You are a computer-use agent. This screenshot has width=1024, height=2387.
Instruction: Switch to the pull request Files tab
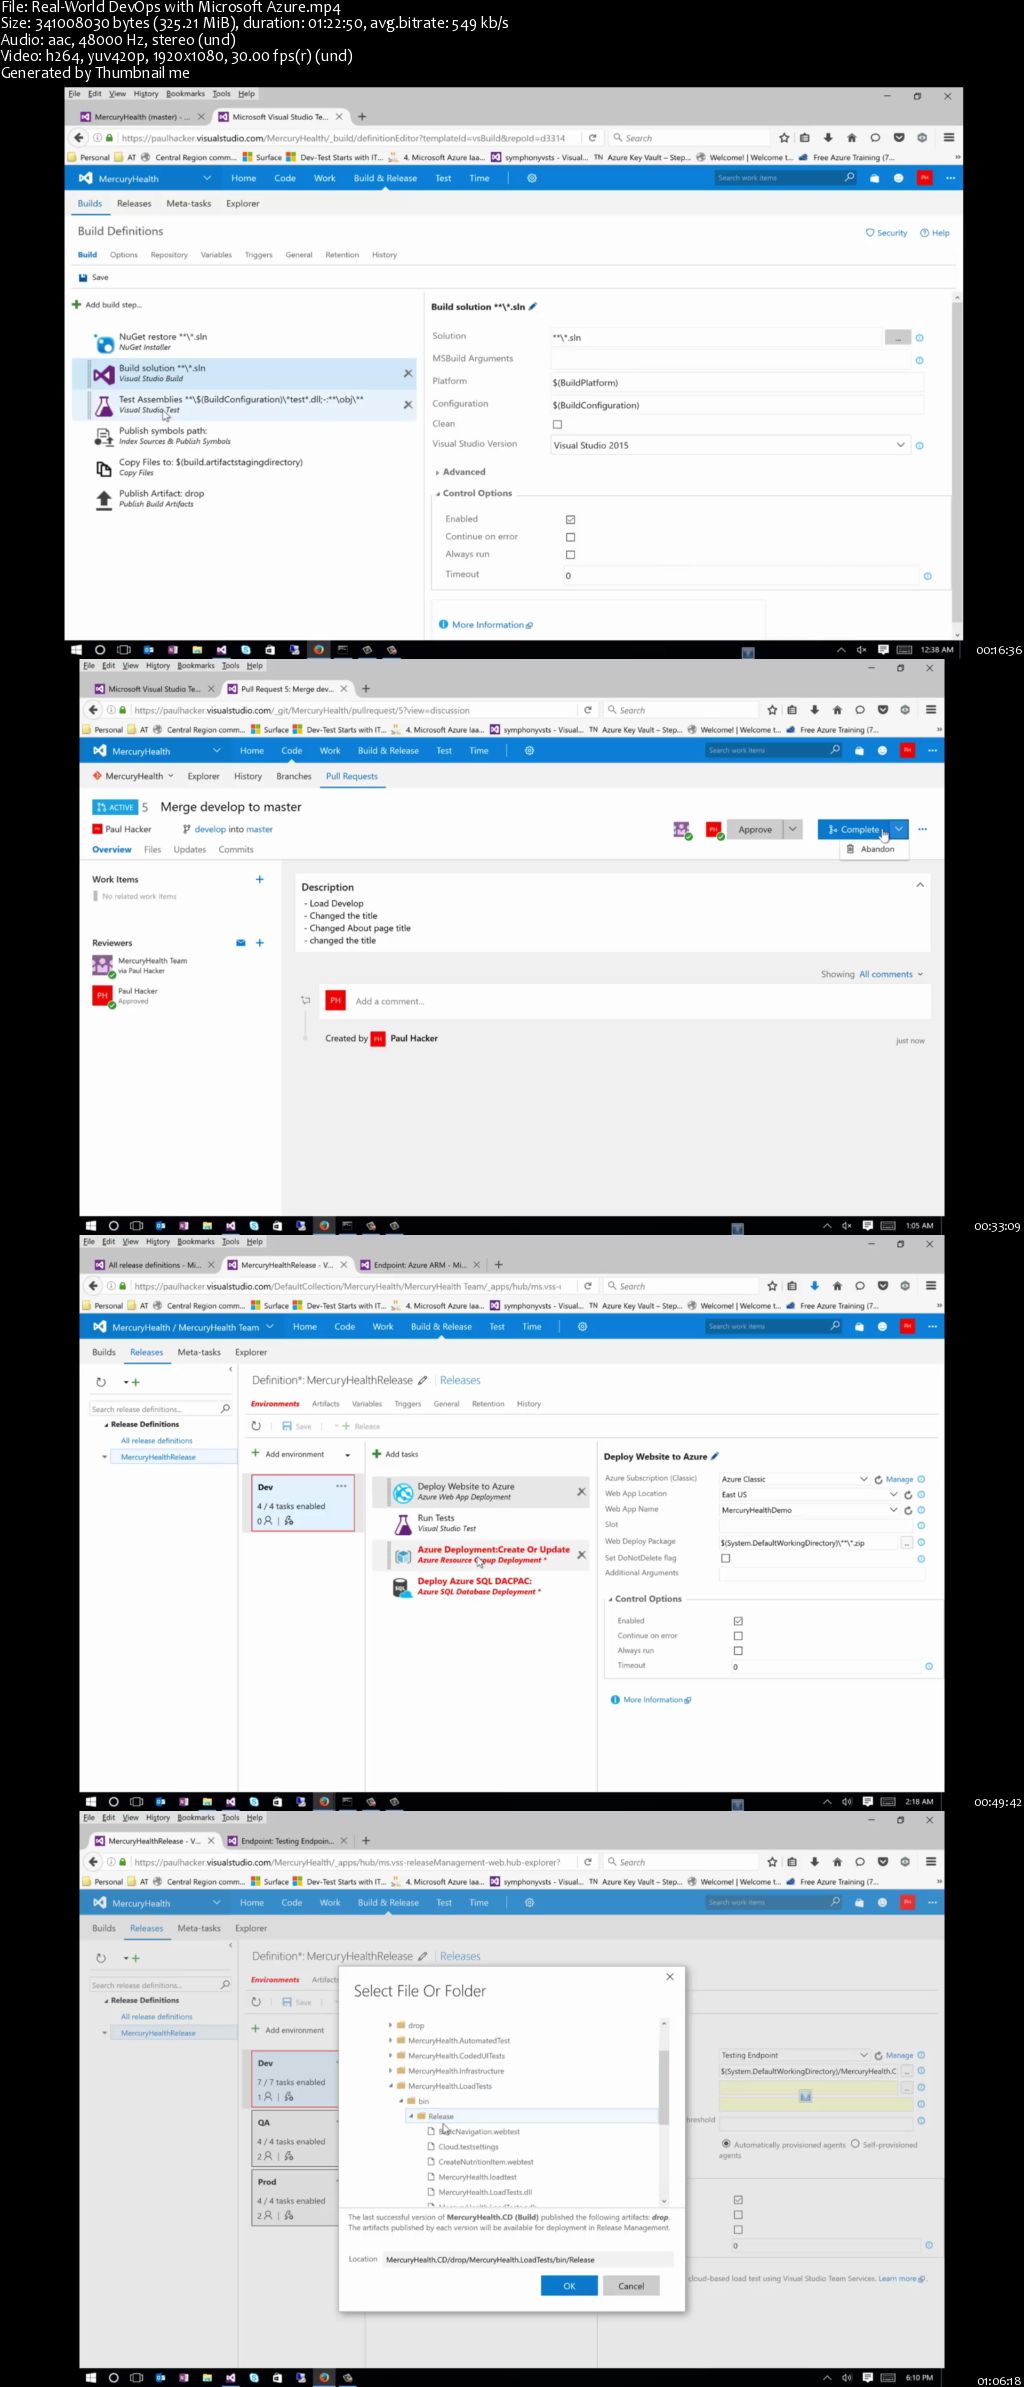pyautogui.click(x=152, y=850)
